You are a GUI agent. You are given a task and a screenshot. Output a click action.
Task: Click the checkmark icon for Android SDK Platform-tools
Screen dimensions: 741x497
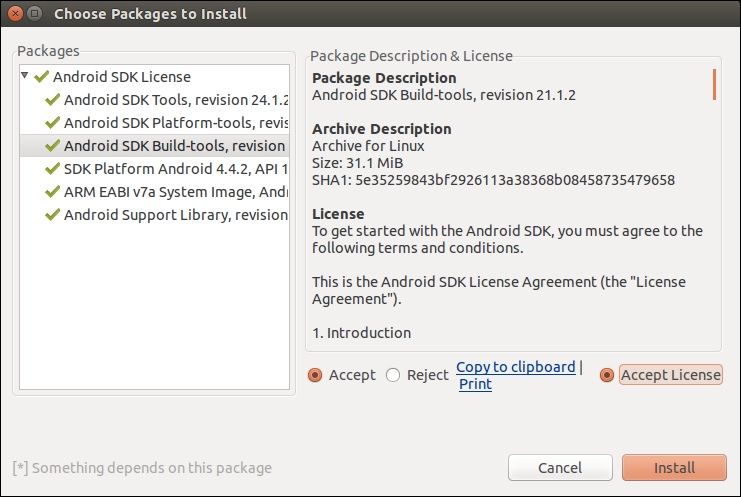click(x=52, y=123)
